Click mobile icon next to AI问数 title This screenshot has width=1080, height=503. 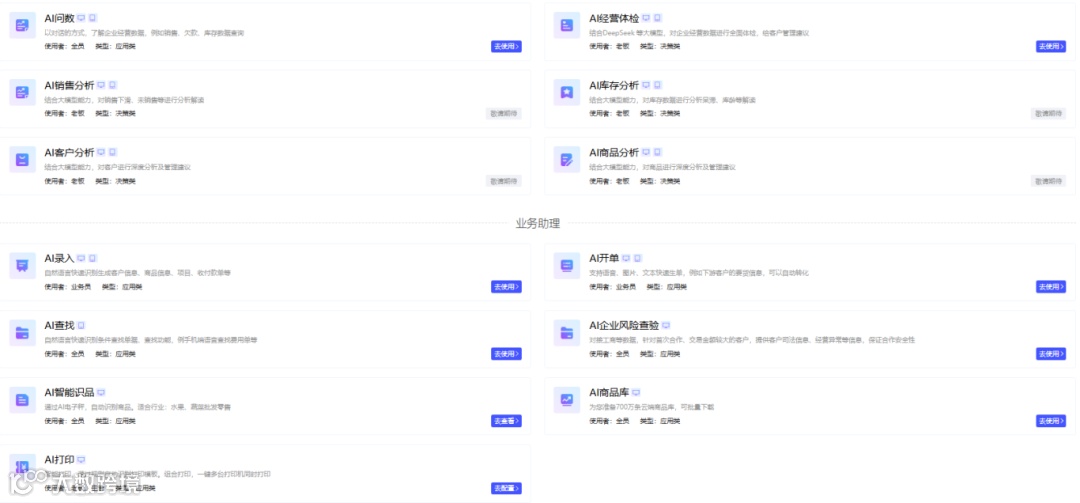[x=93, y=19]
